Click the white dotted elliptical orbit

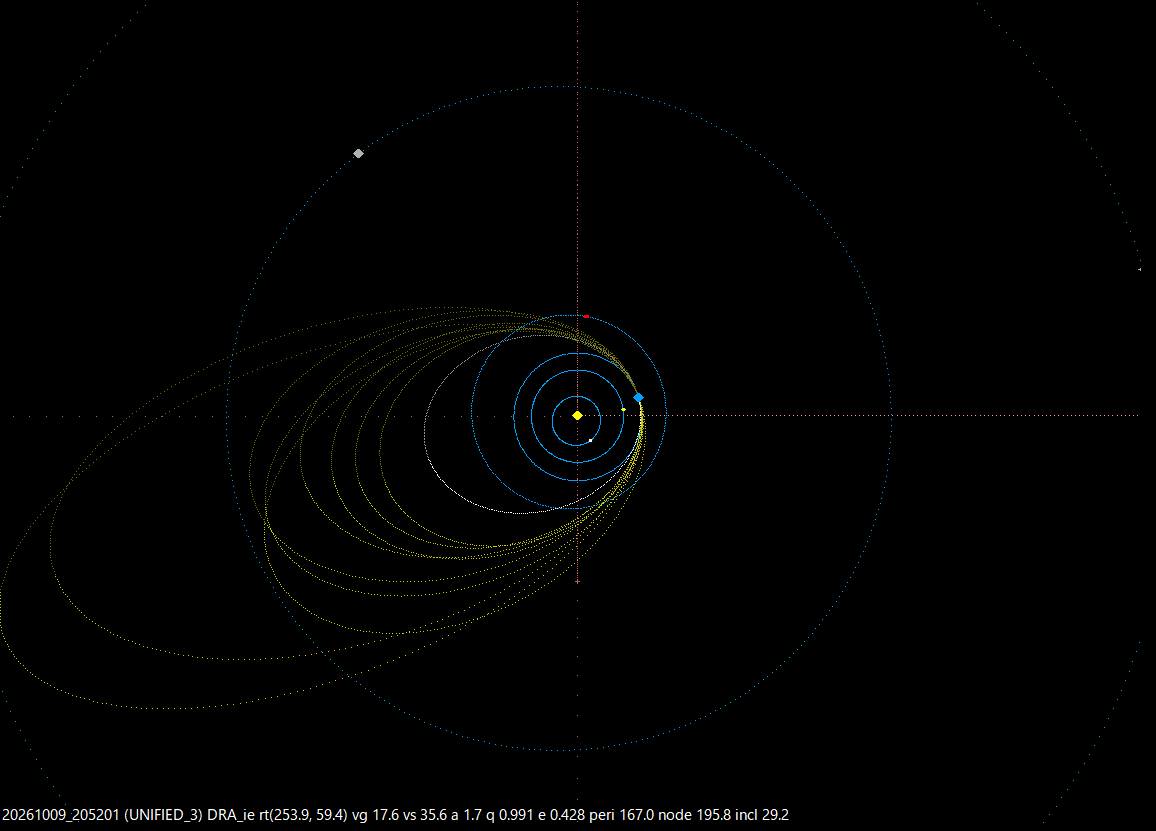pyautogui.click(x=425, y=435)
